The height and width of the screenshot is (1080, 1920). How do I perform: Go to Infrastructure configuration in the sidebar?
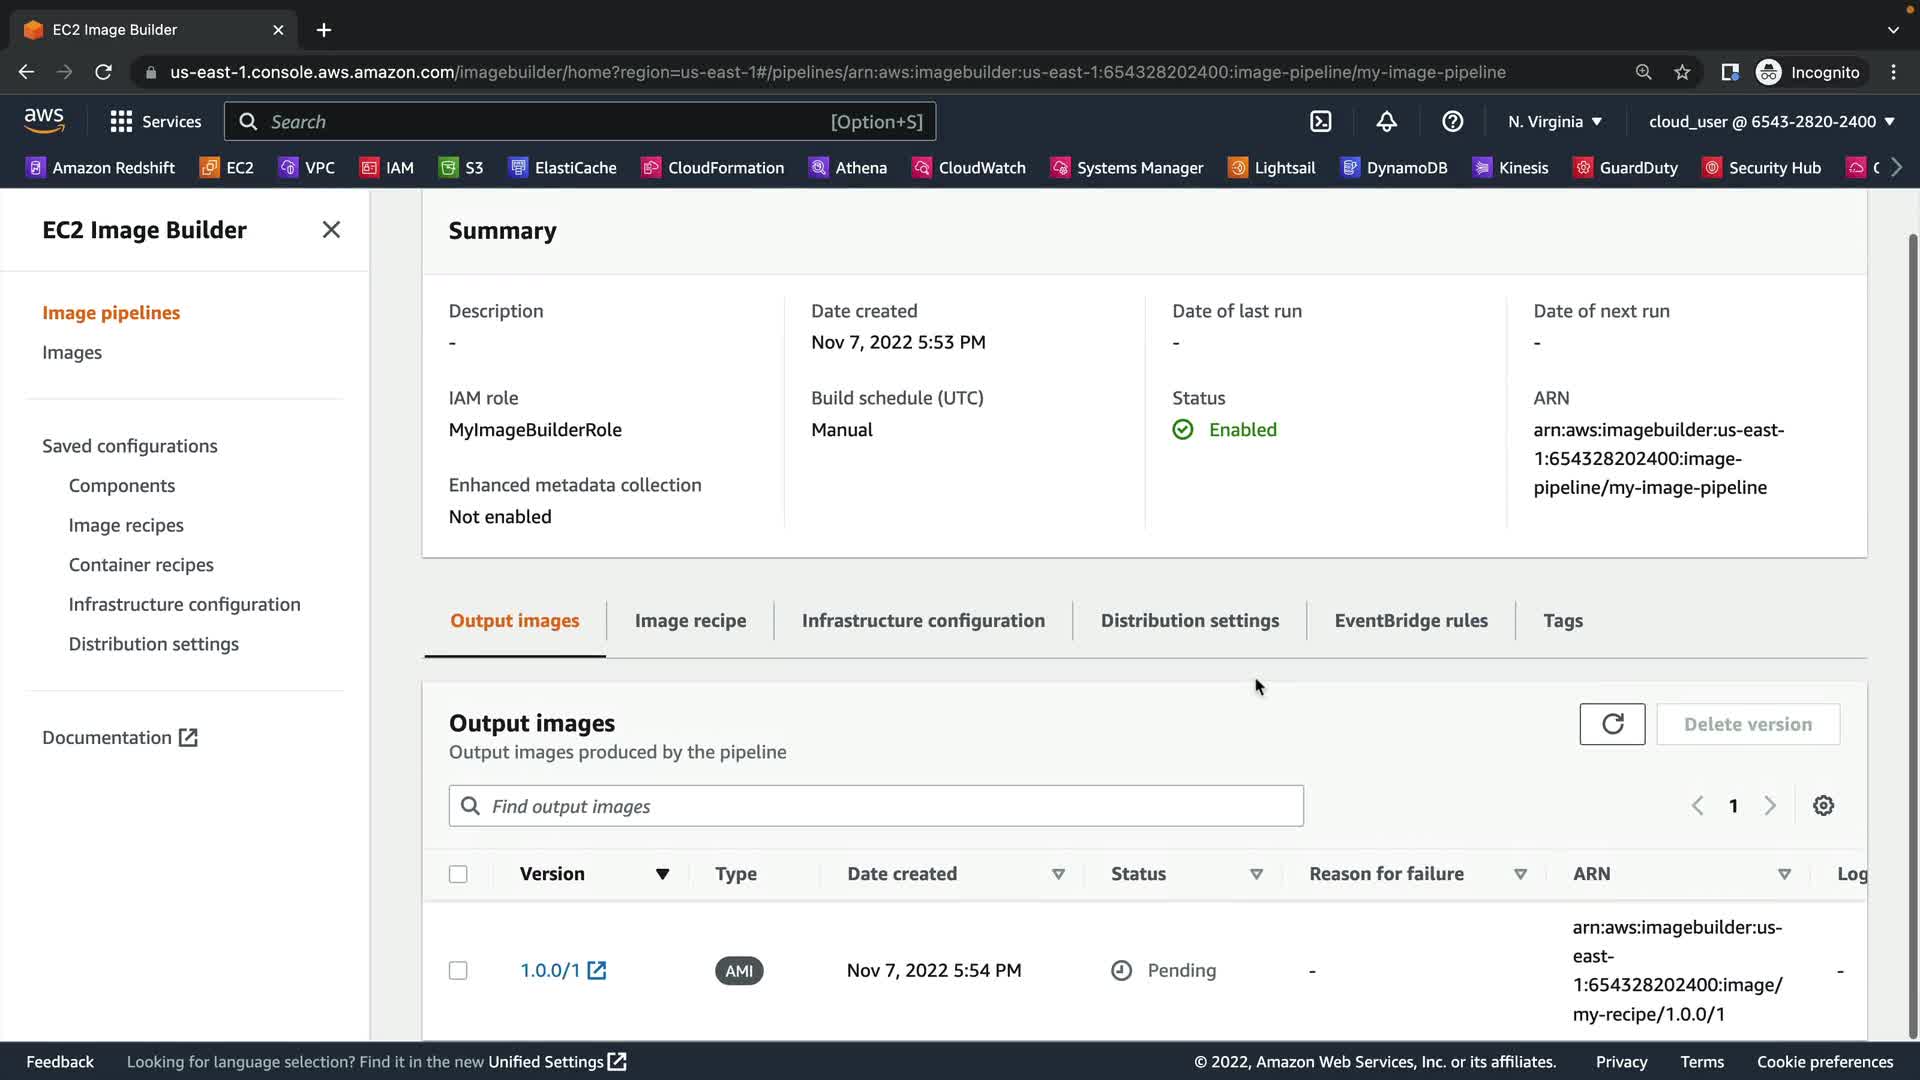coord(184,605)
